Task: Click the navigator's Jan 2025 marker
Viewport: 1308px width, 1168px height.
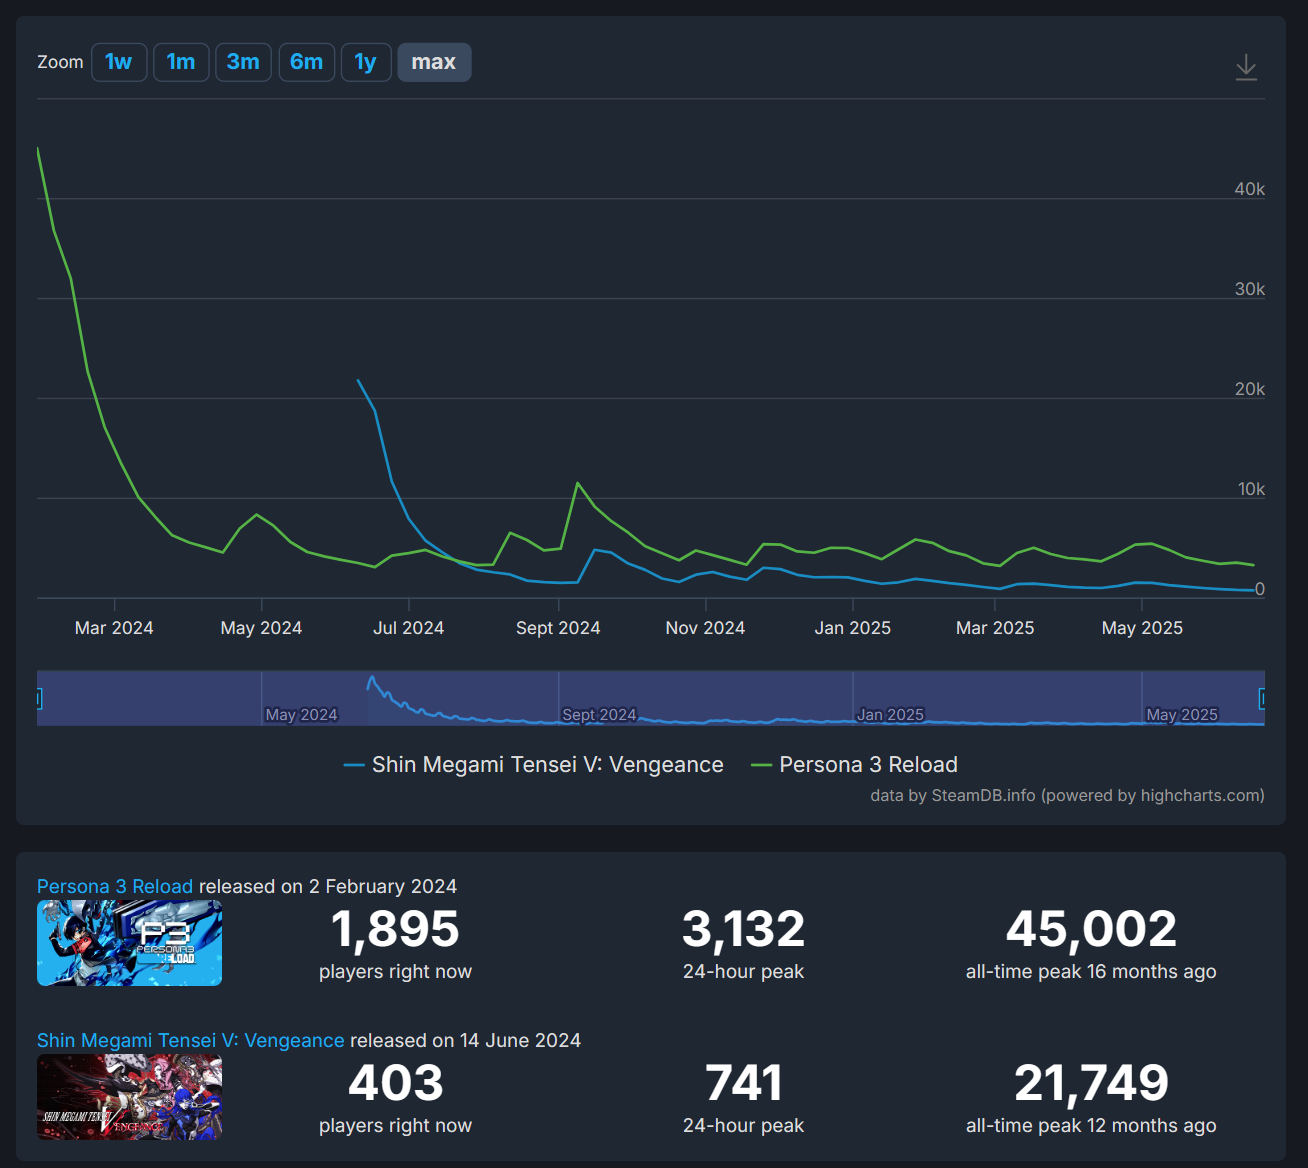Action: [x=890, y=715]
